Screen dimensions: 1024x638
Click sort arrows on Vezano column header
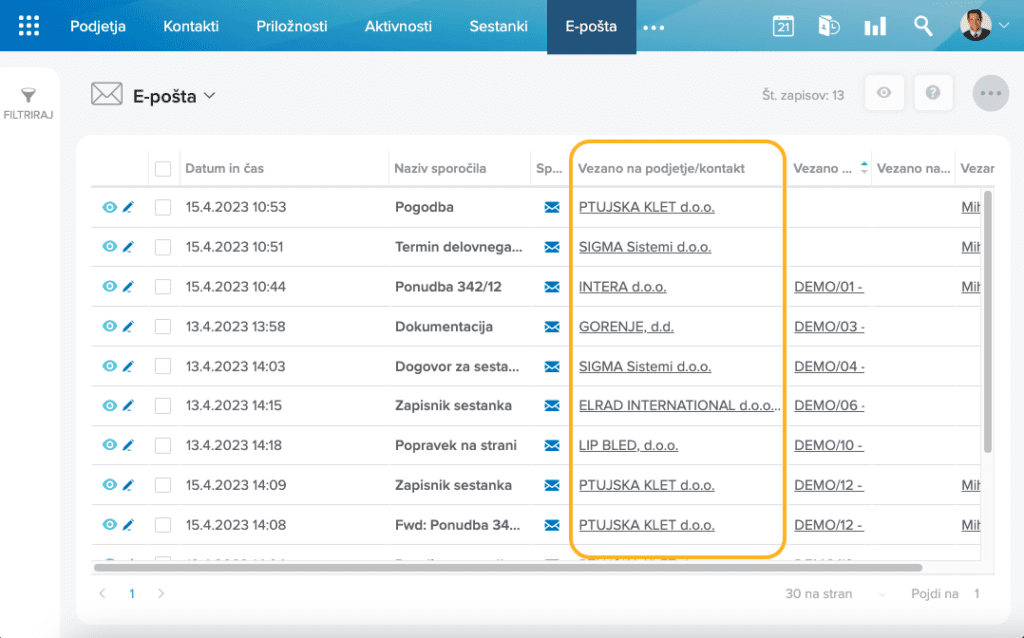coord(864,167)
